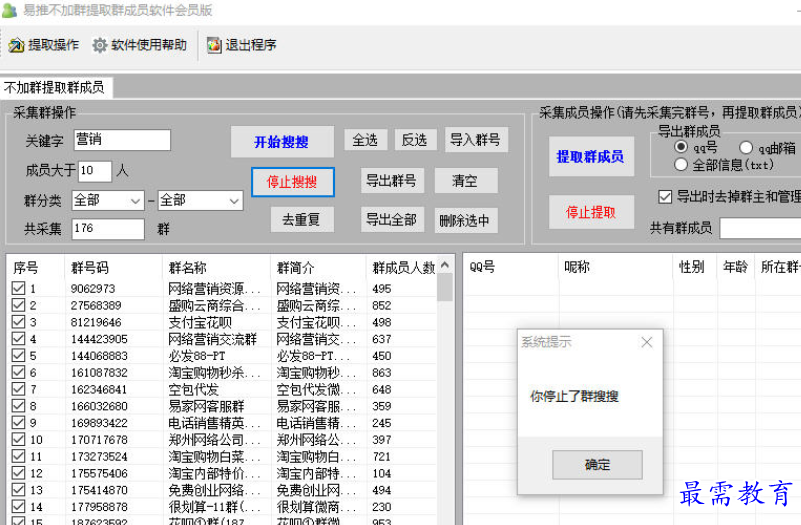Select group name 支付宝花呗

tap(200, 322)
